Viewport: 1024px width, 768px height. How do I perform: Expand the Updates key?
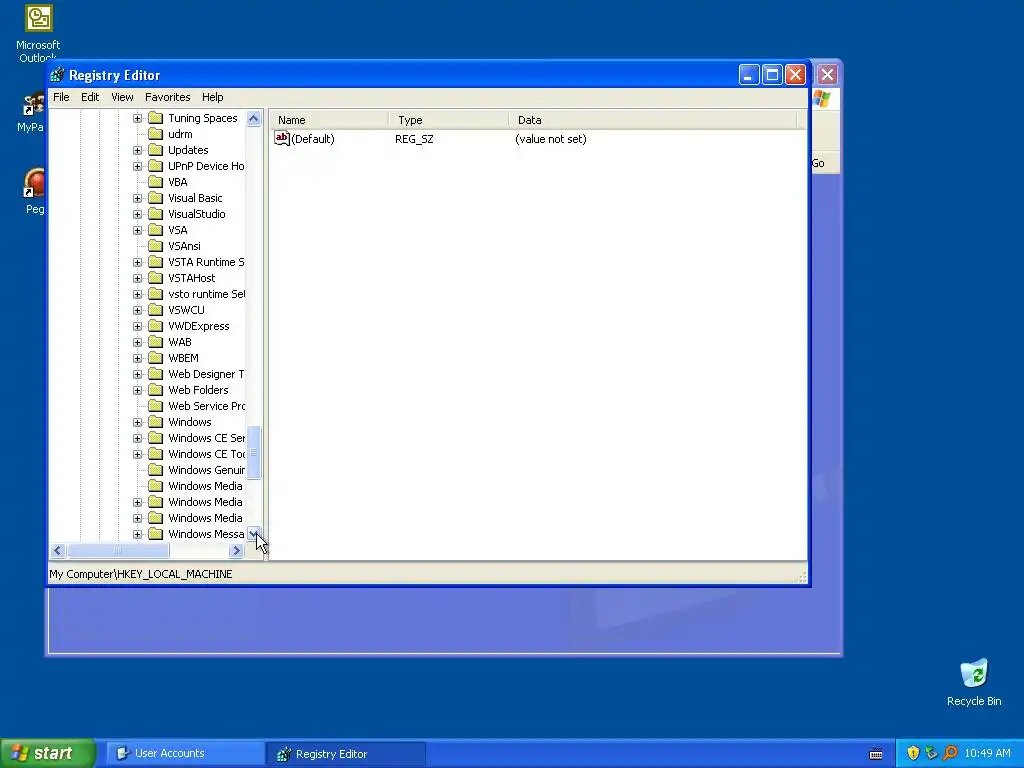(137, 150)
